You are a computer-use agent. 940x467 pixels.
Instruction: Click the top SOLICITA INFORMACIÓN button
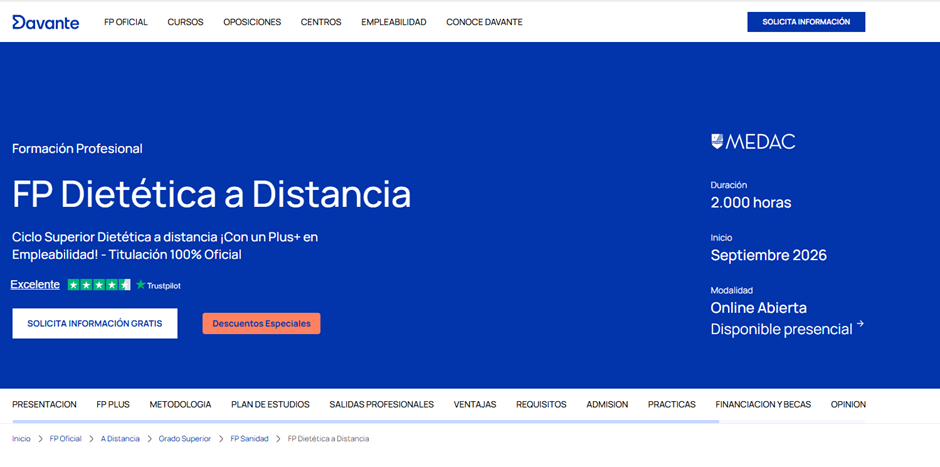(806, 22)
